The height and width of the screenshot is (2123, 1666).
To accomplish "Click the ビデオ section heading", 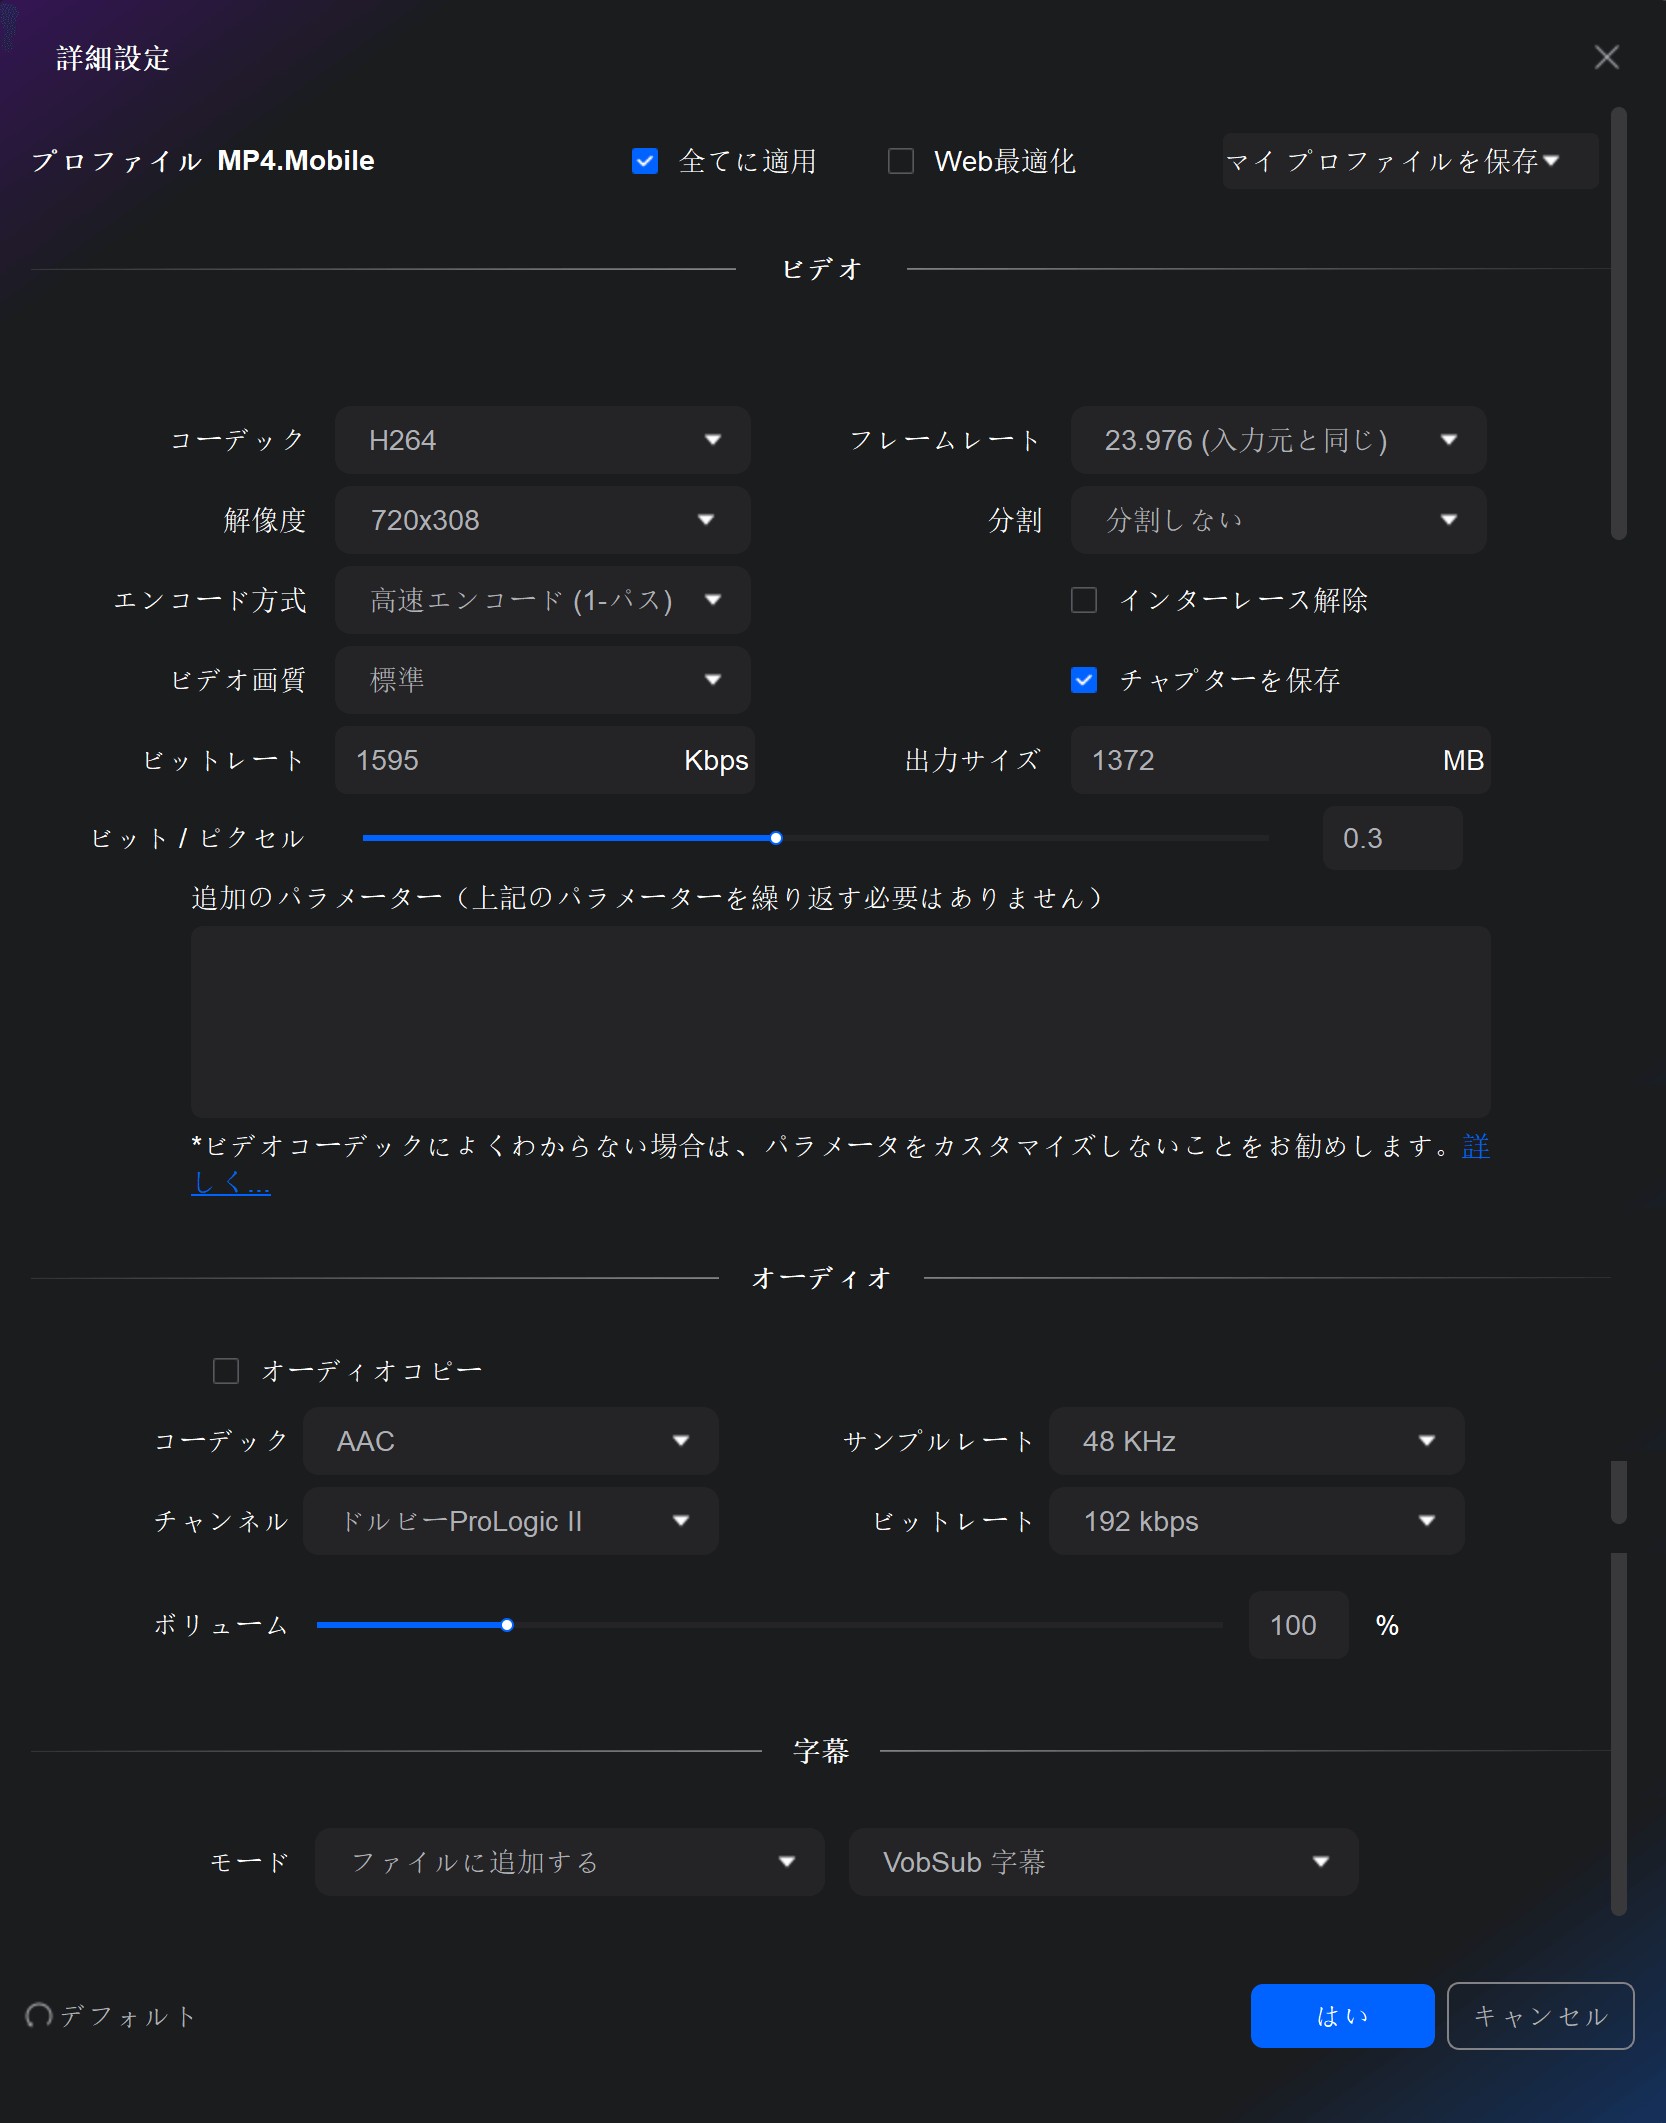I will (x=821, y=269).
